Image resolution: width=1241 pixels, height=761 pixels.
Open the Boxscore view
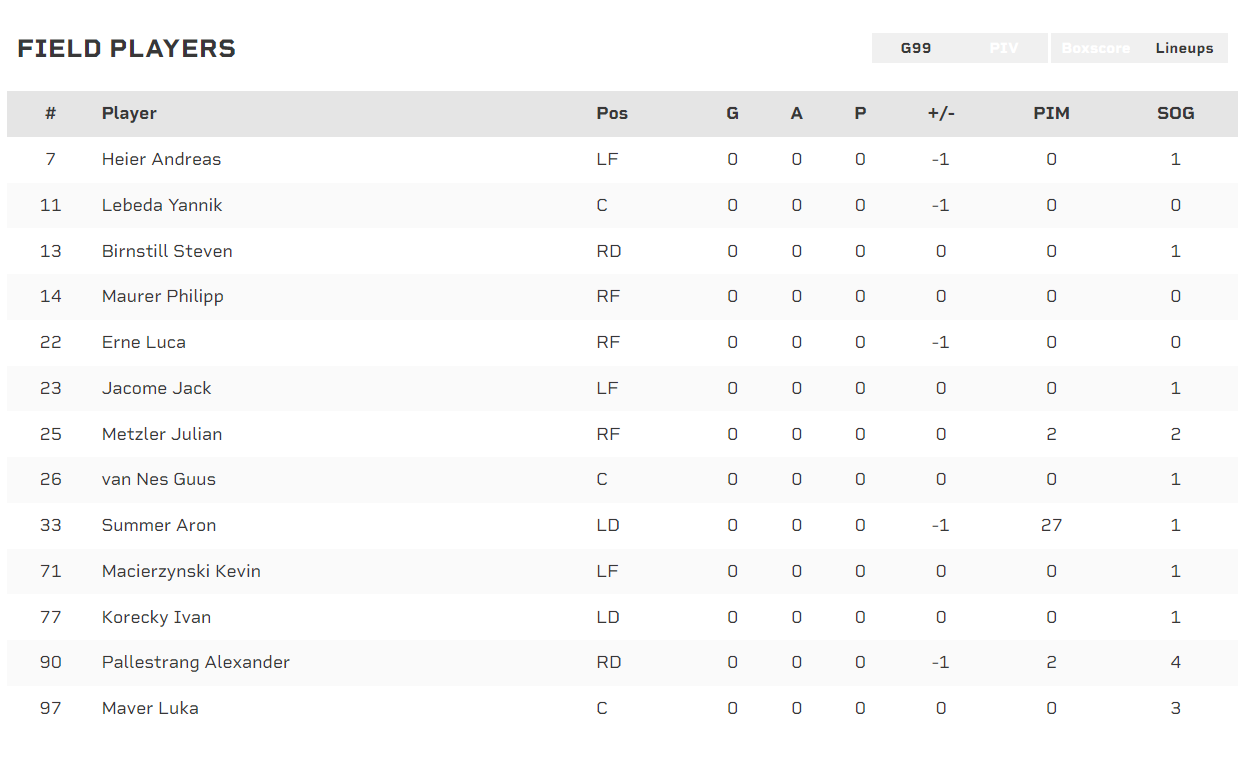(x=1095, y=48)
